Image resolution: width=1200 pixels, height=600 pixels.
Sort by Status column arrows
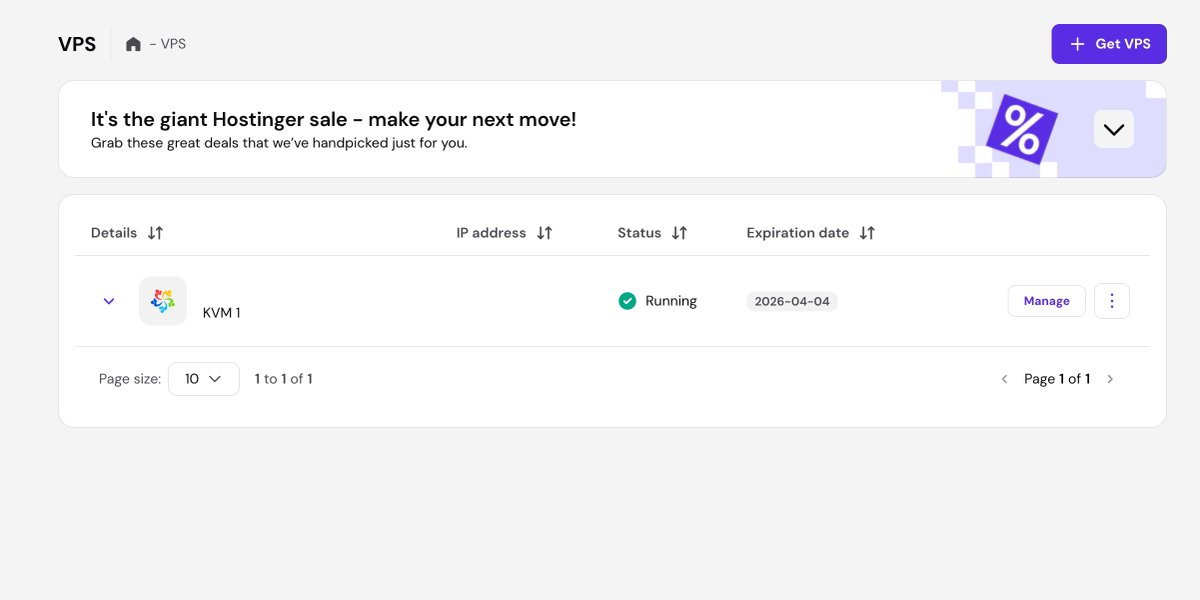tap(679, 233)
